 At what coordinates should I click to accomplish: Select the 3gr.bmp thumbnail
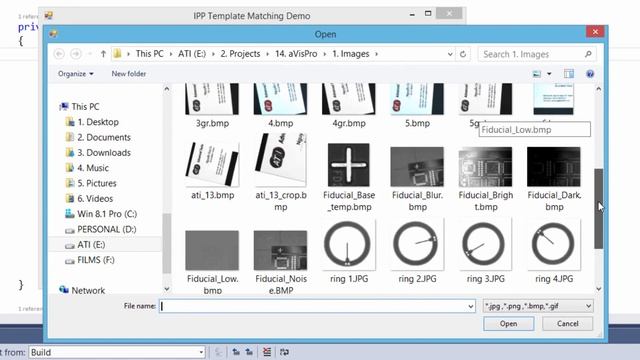pos(212,99)
